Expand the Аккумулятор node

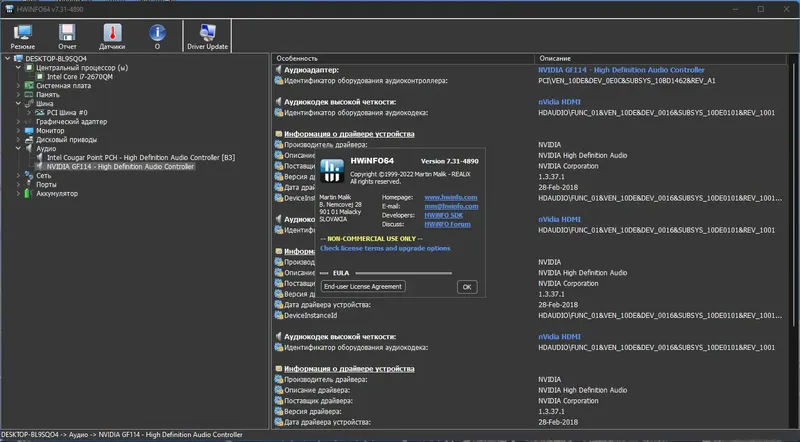[x=18, y=194]
